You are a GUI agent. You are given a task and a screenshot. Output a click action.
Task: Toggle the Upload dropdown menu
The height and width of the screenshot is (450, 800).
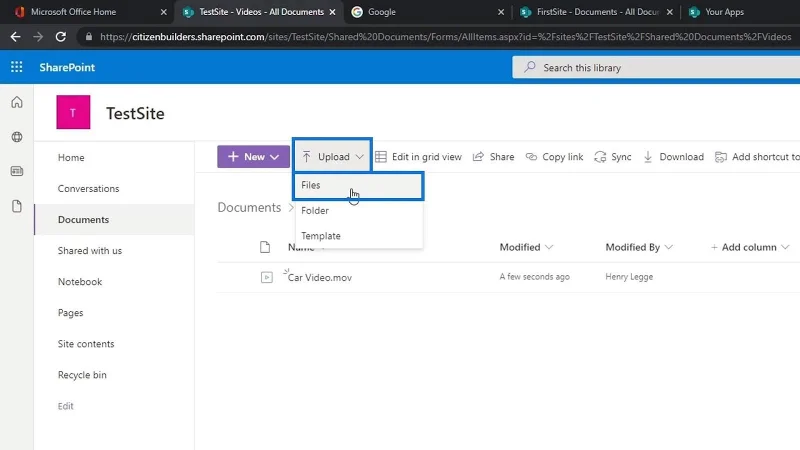coord(332,157)
